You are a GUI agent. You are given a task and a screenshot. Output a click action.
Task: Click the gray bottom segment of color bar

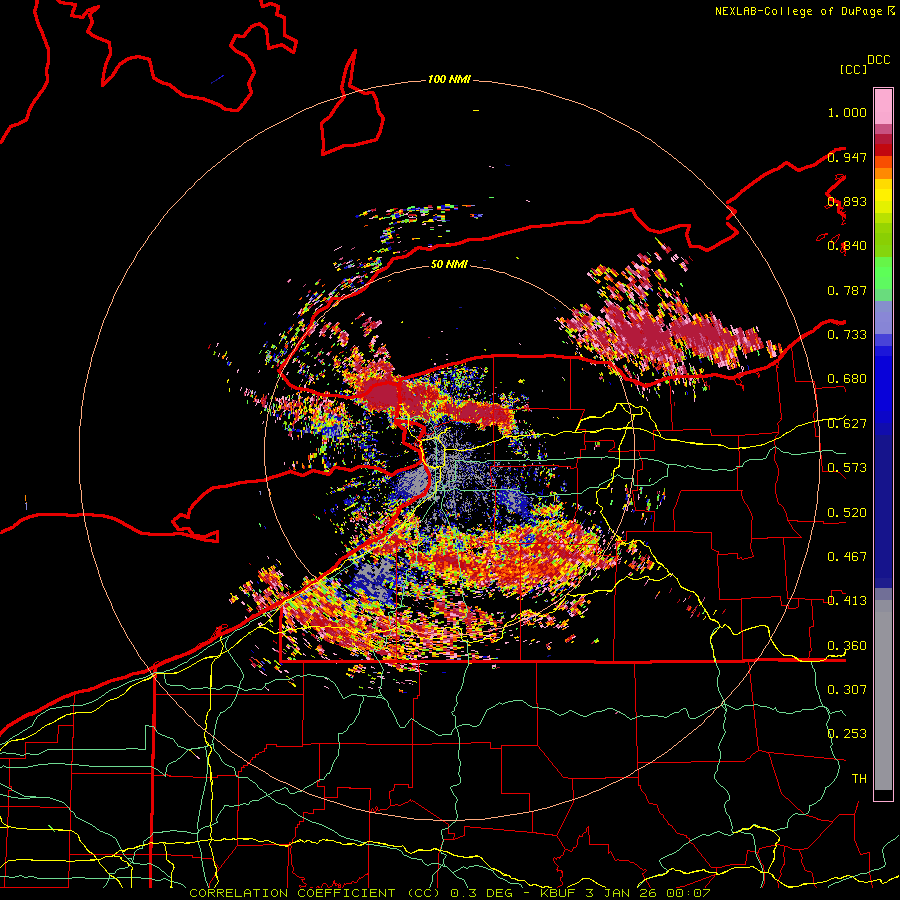[x=883, y=695]
